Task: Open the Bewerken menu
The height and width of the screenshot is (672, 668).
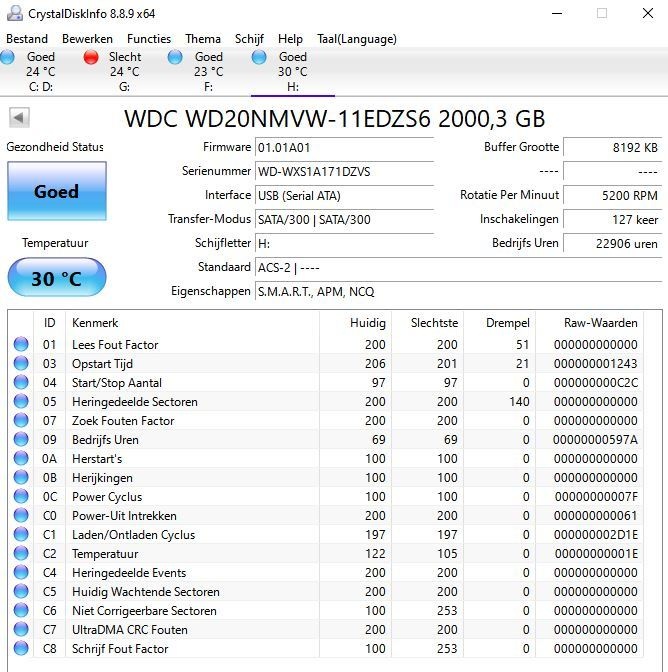Action: pyautogui.click(x=87, y=39)
